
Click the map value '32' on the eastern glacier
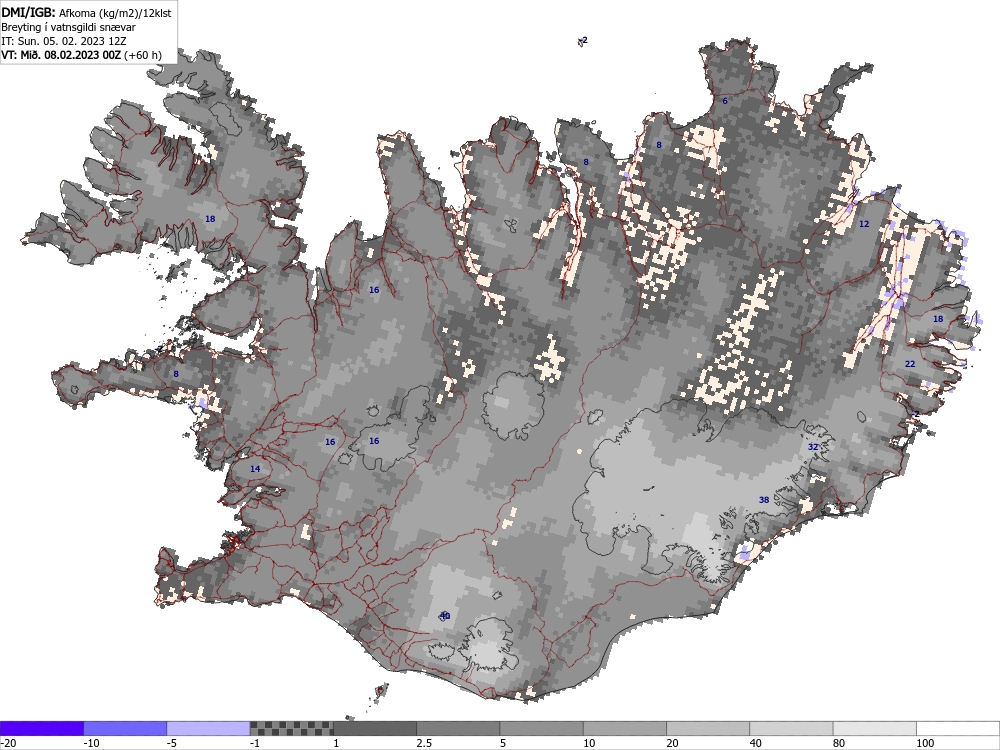click(x=813, y=447)
